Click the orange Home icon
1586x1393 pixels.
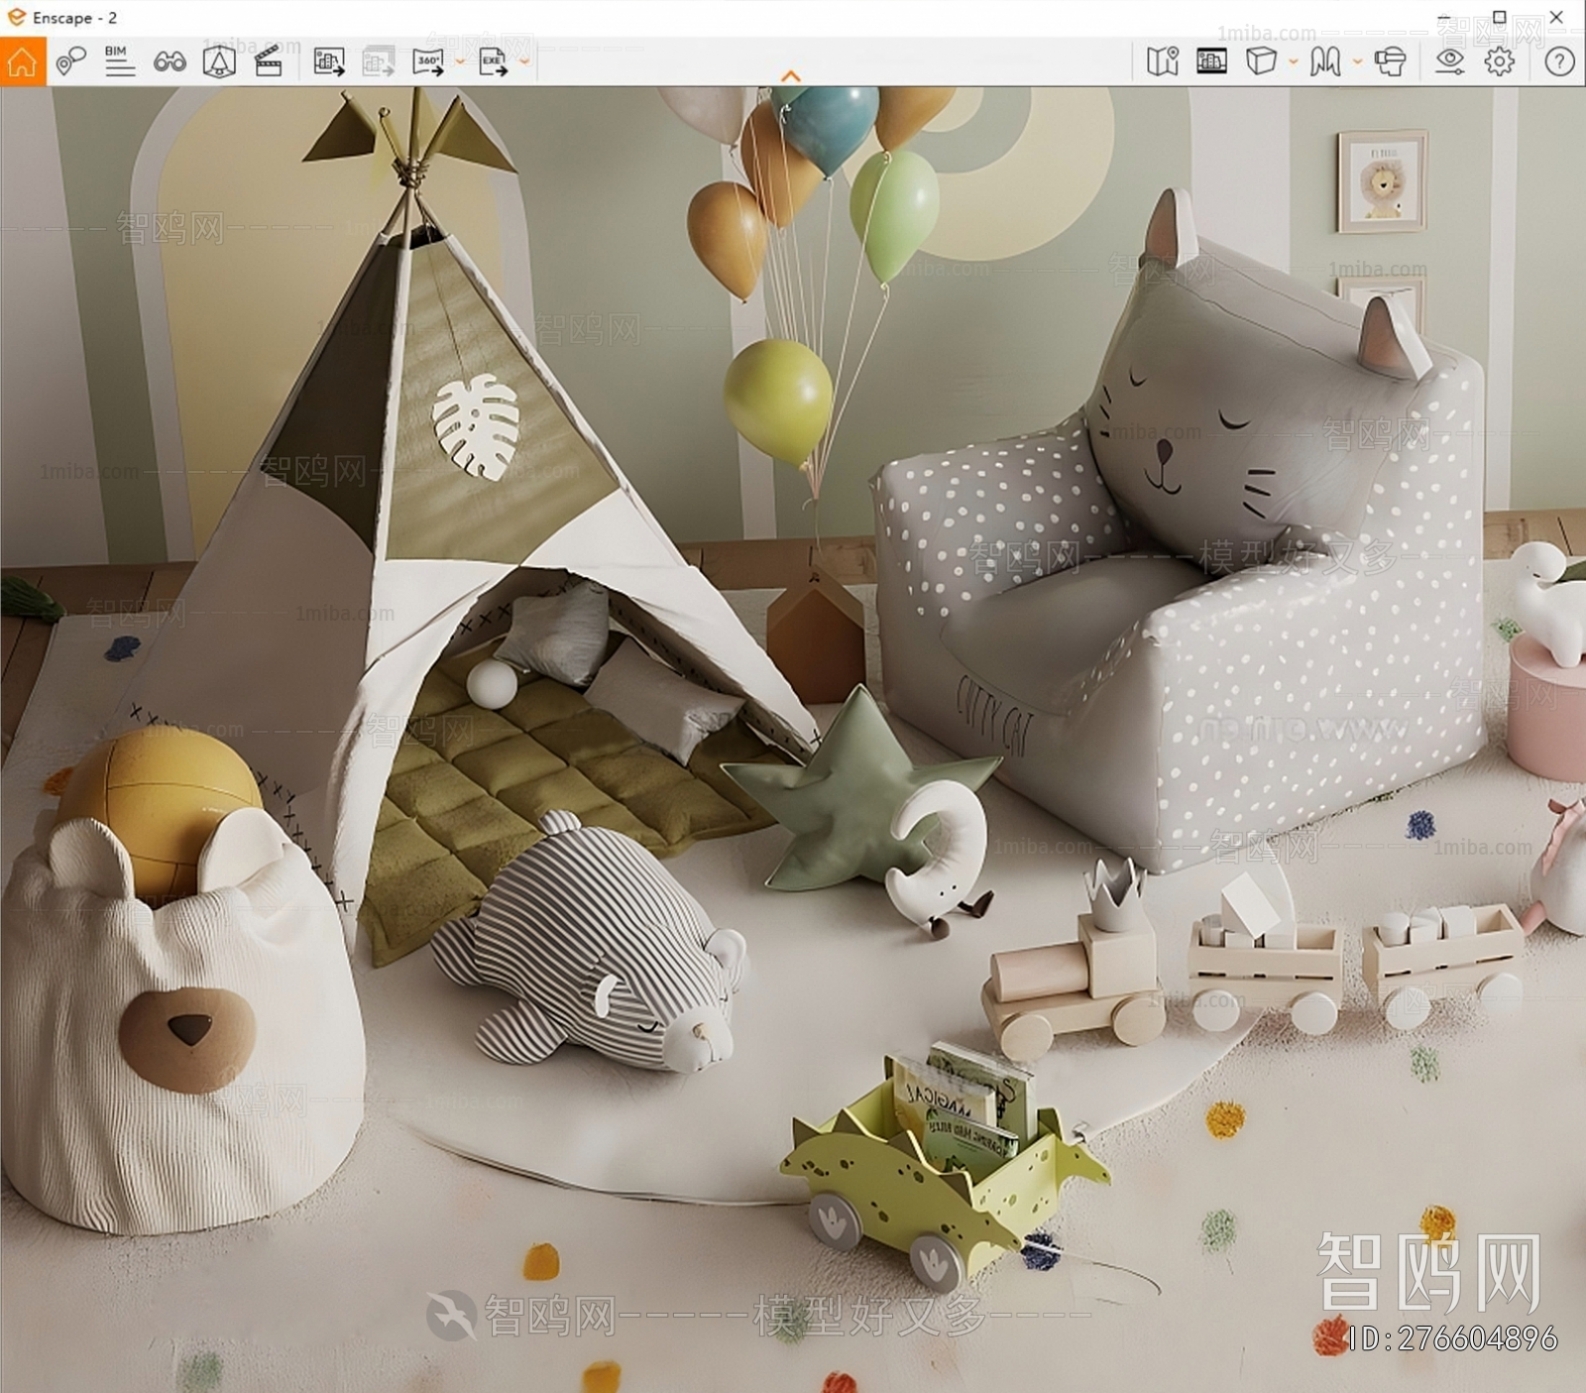tap(22, 62)
